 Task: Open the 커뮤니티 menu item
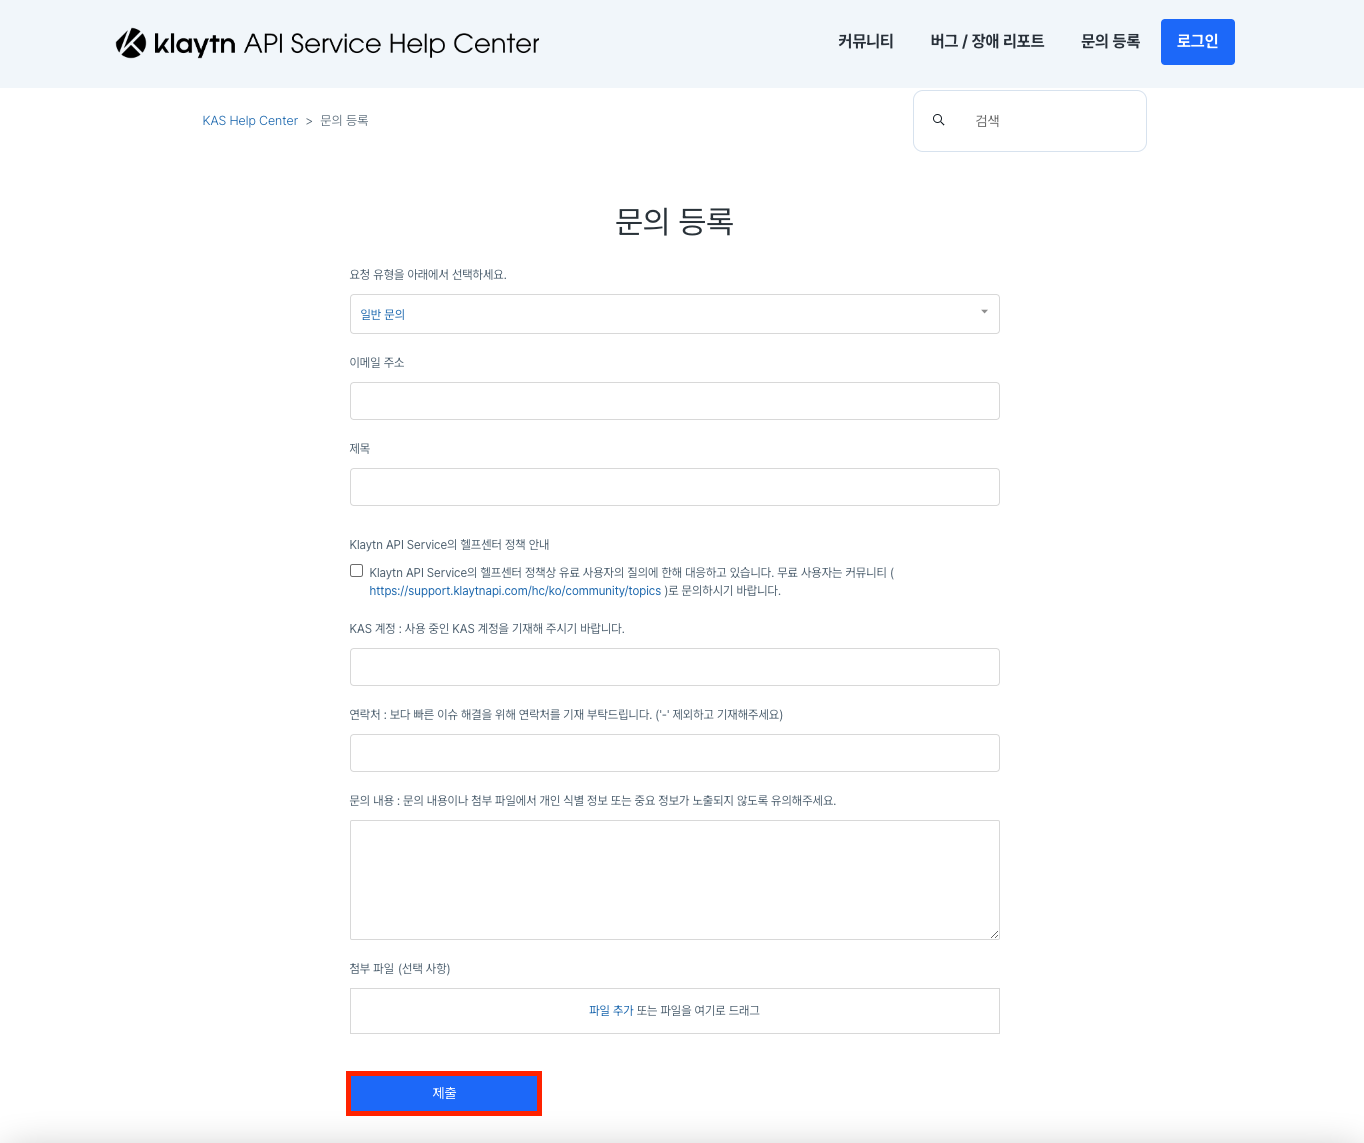tap(866, 41)
